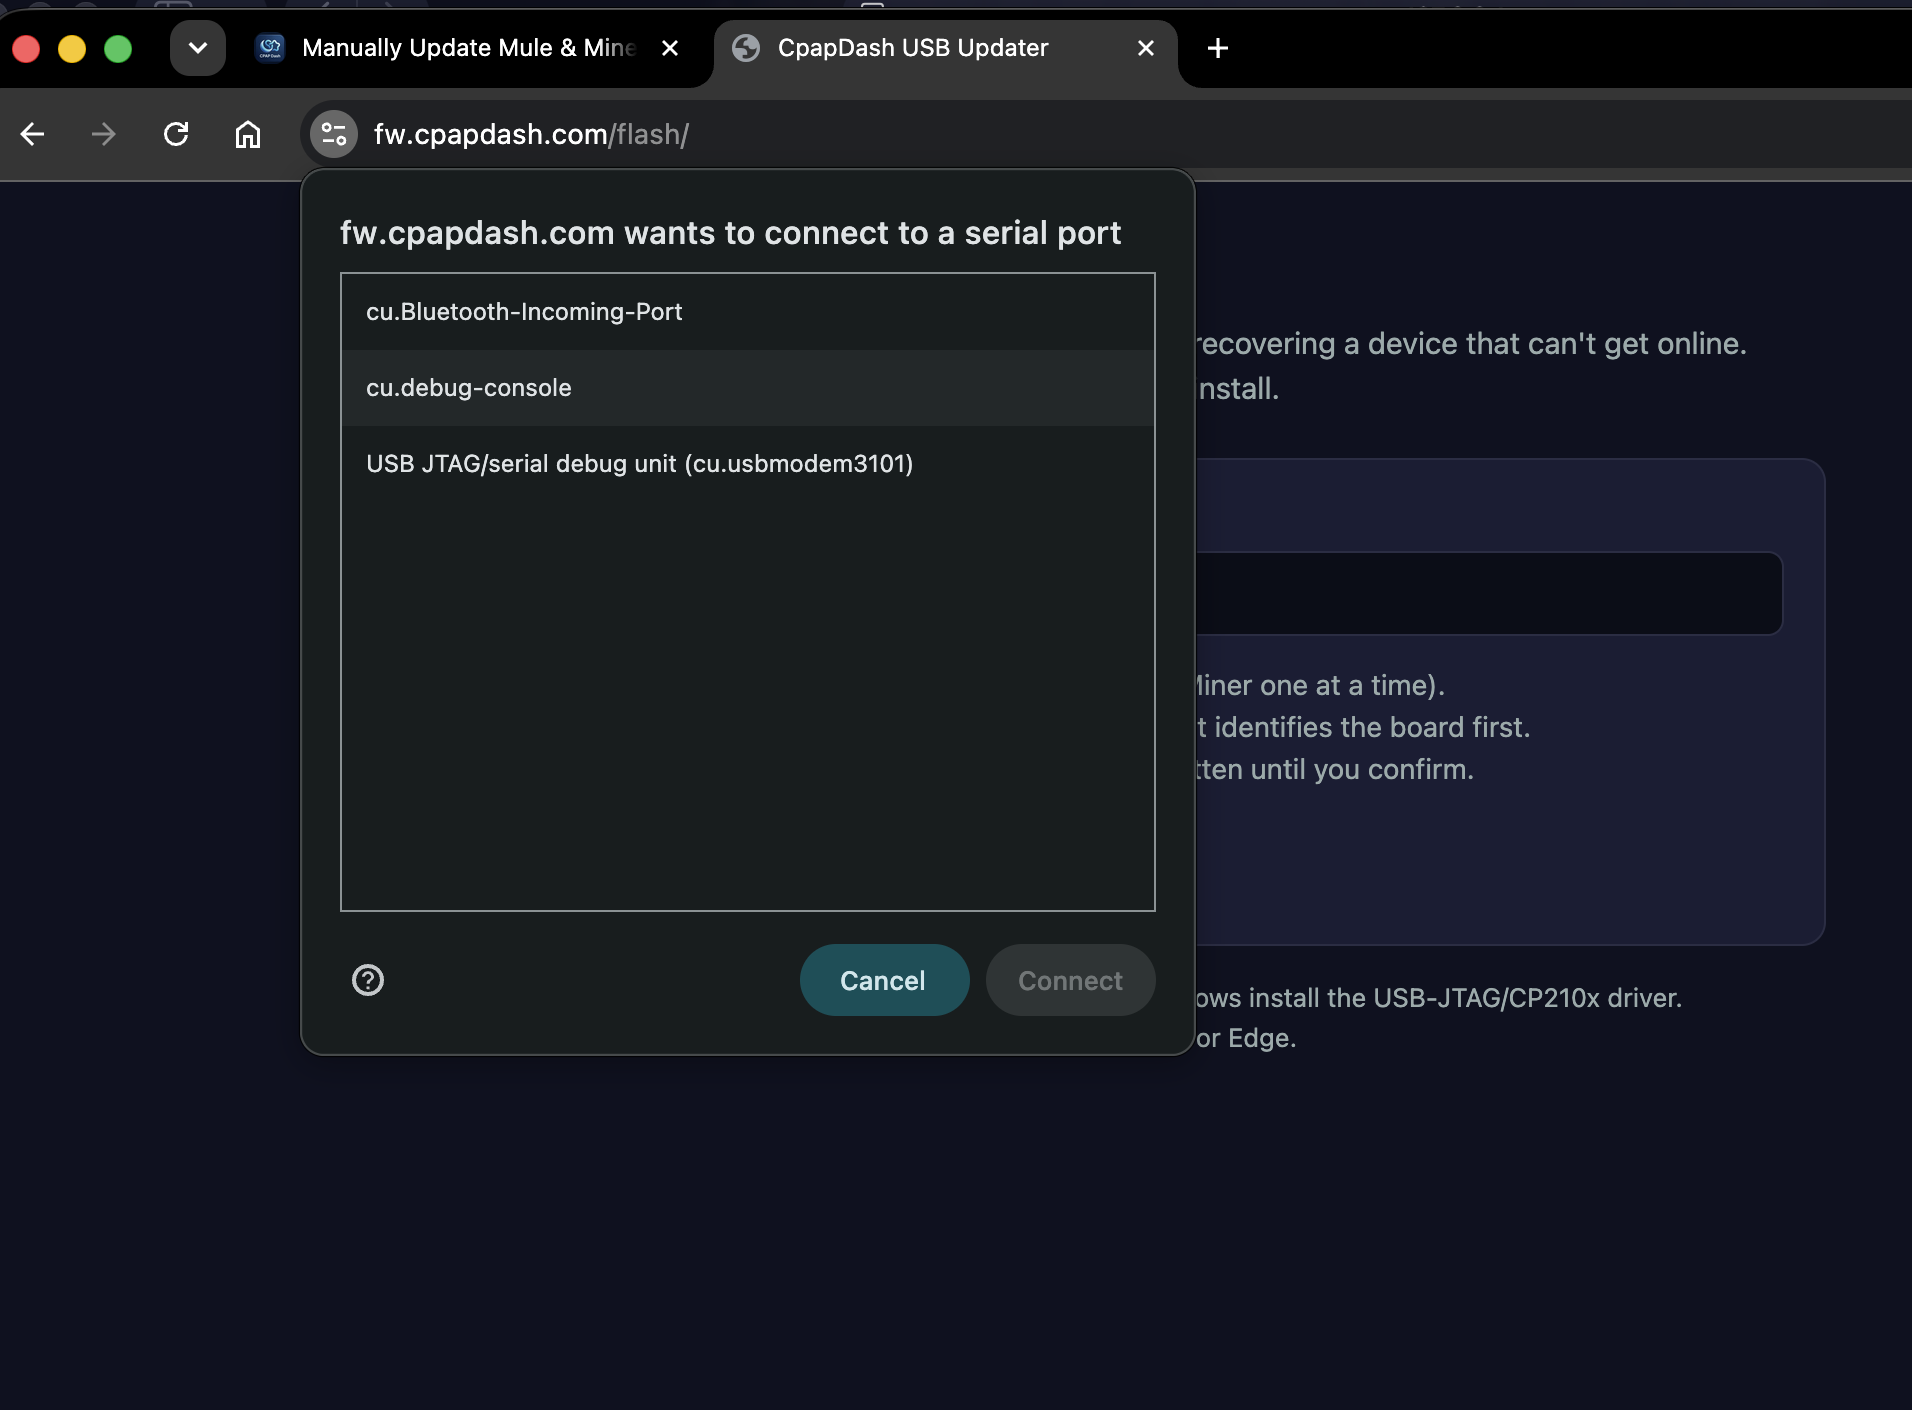This screenshot has width=1912, height=1410.
Task: Select cu.Bluetooth-Incoming-Port serial port
Action: coord(748,312)
